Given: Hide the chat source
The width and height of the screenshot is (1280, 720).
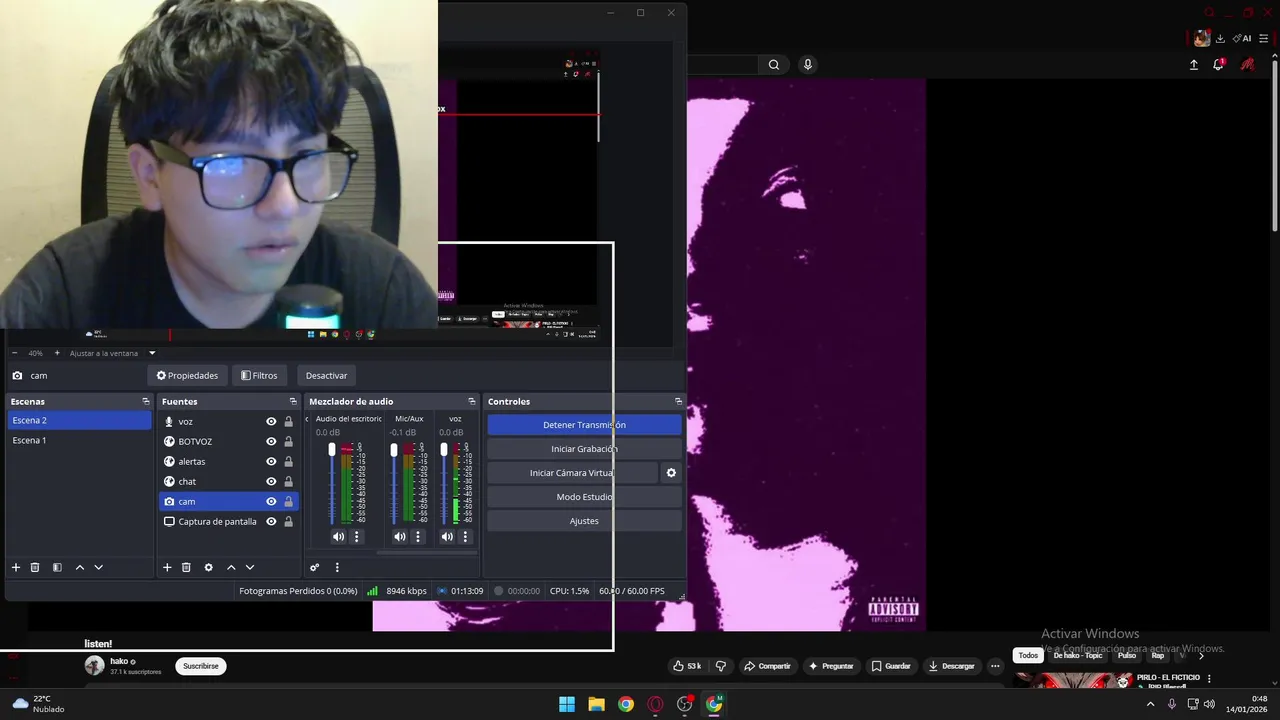Looking at the screenshot, I should 271,482.
